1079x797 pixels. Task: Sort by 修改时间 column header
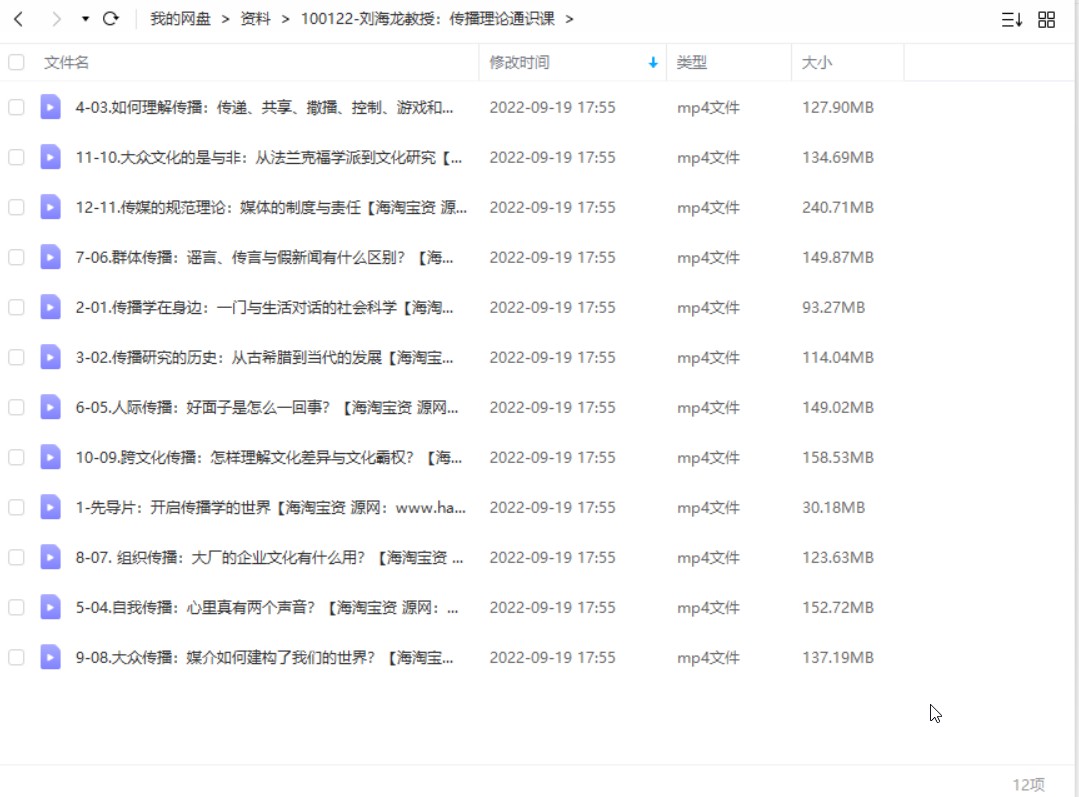click(520, 63)
